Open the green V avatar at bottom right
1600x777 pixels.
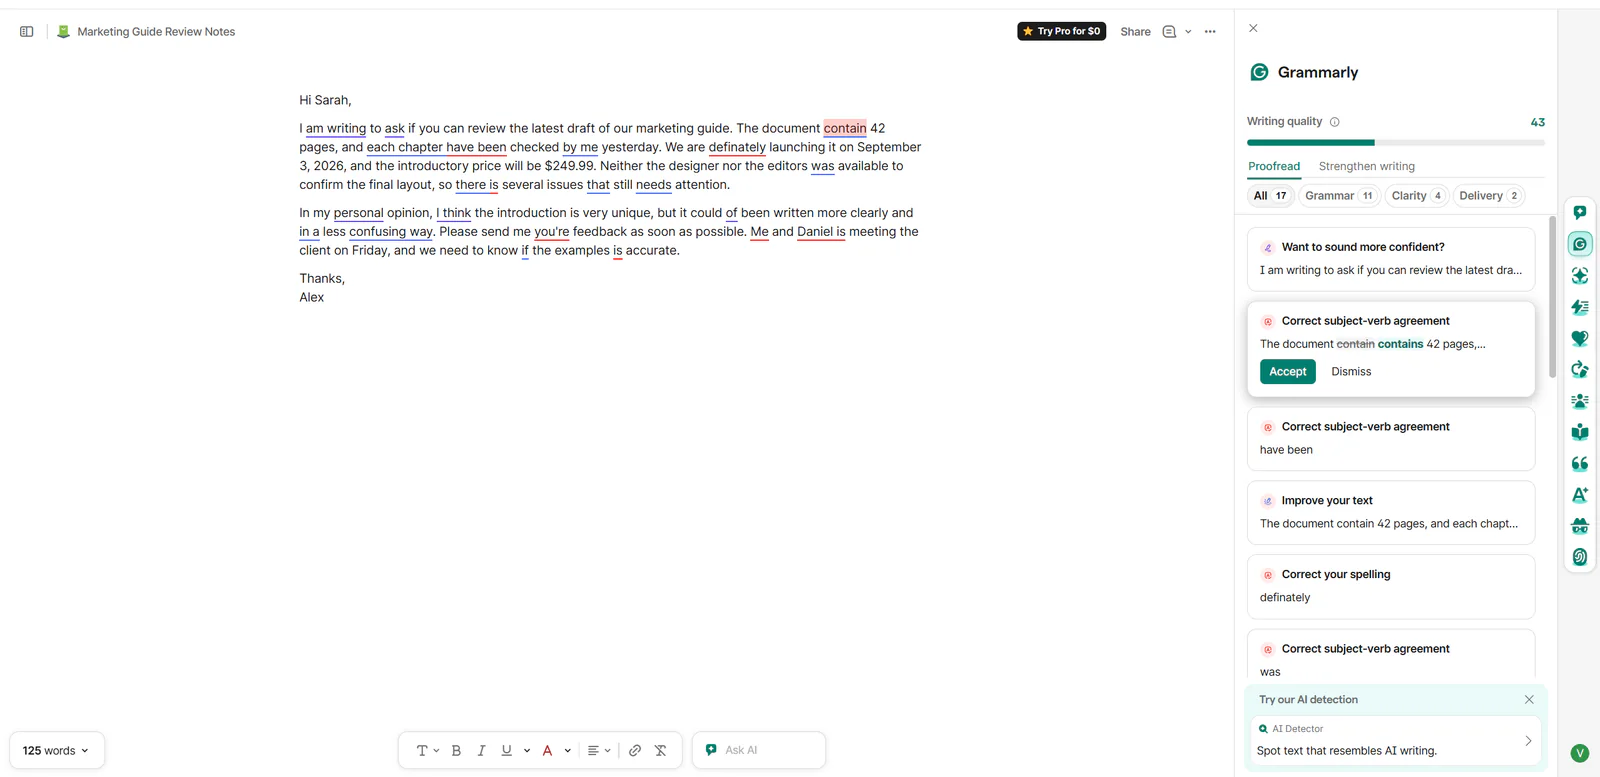tap(1580, 753)
